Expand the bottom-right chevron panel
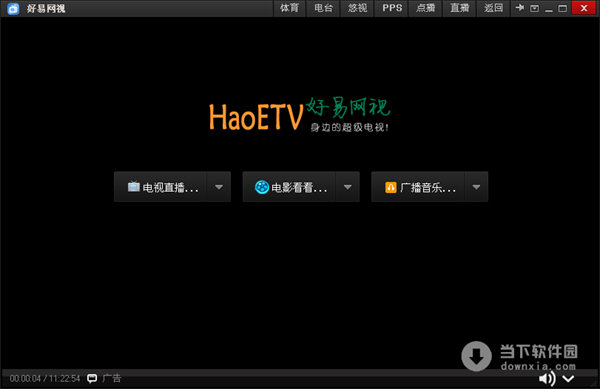The height and width of the screenshot is (389, 600). [x=568, y=379]
